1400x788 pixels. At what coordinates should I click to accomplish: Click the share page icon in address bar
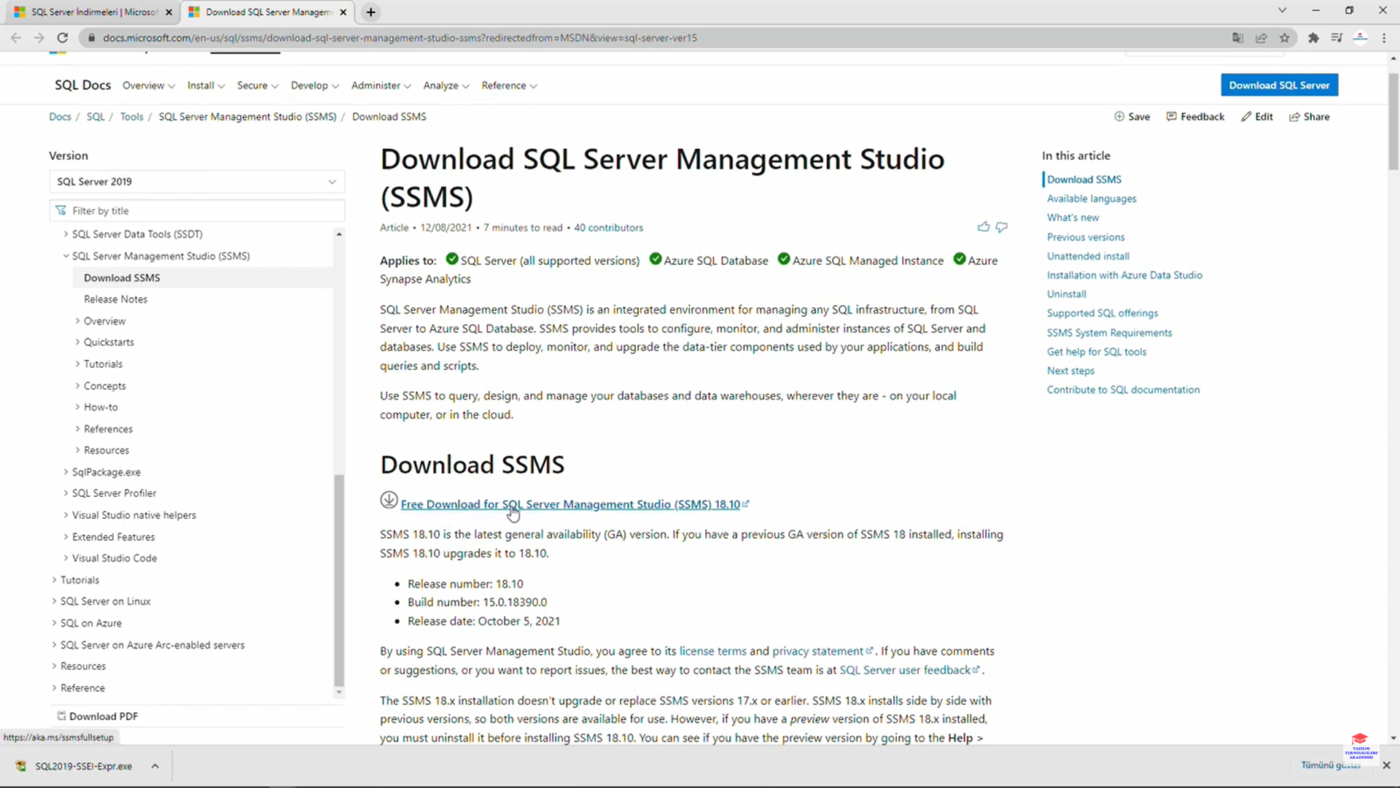(1261, 38)
